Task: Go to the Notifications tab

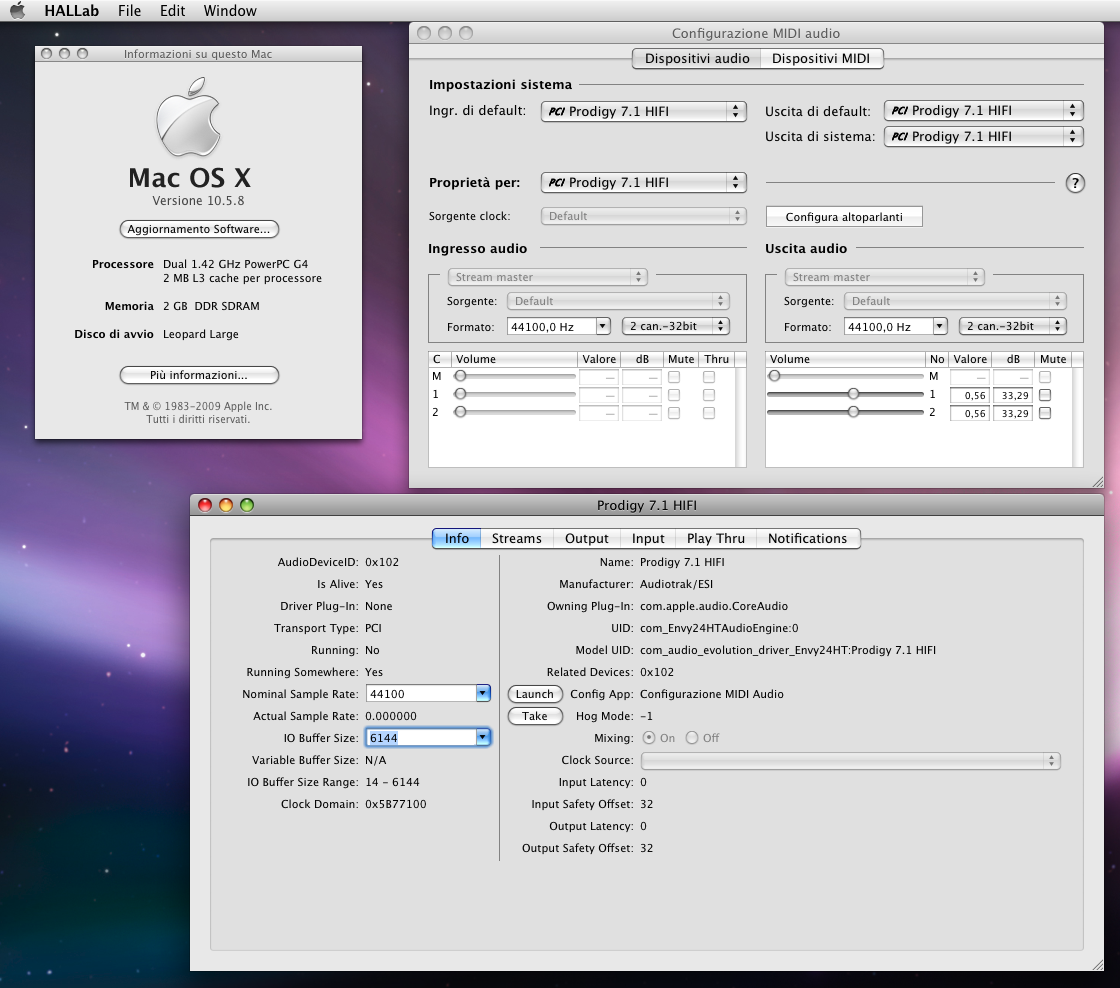Action: tap(808, 539)
